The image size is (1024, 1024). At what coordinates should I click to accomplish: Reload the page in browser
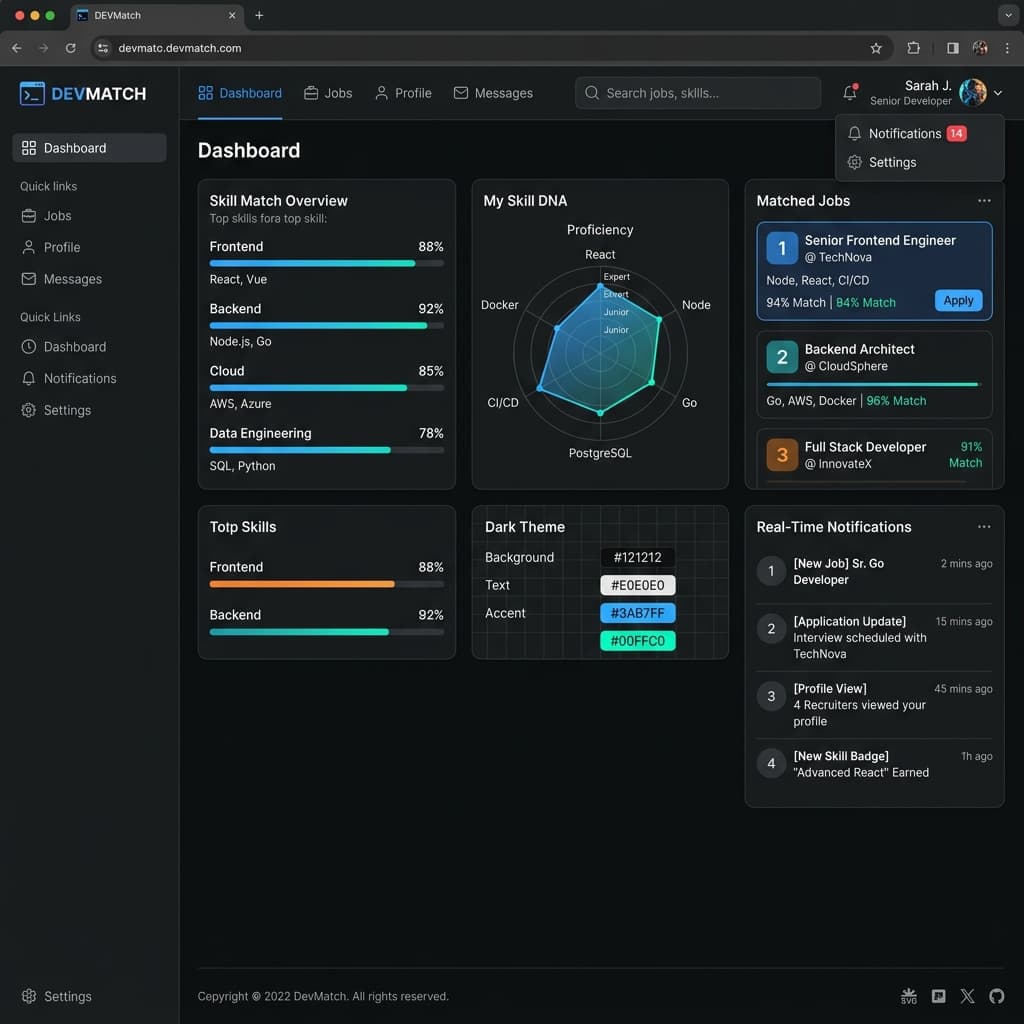71,48
